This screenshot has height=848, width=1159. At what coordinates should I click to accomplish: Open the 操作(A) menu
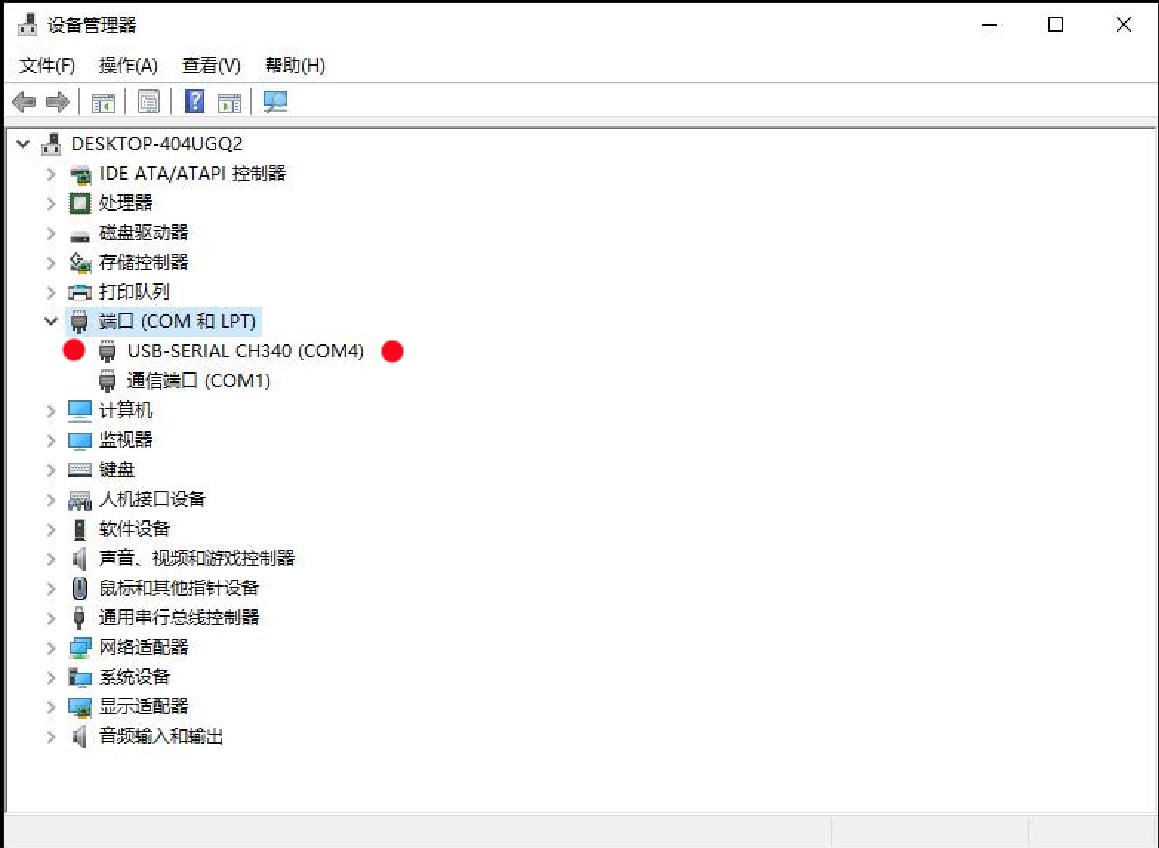[128, 66]
